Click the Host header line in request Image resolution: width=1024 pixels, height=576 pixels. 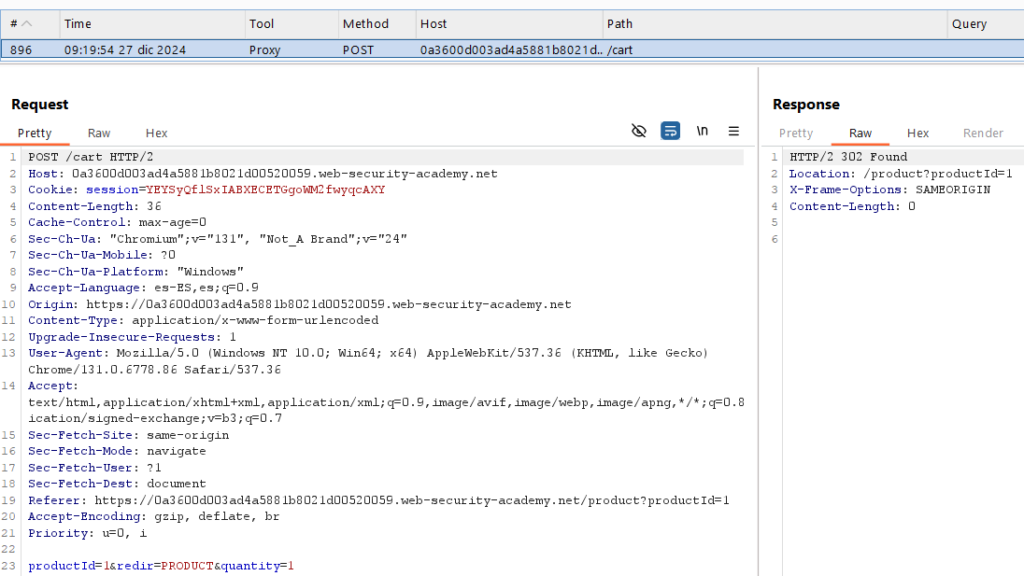(263, 174)
